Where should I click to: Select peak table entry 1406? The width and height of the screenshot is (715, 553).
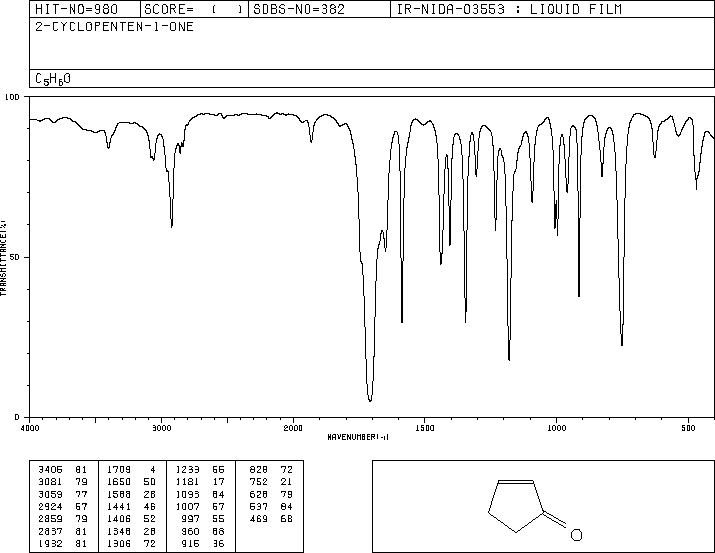(x=119, y=519)
